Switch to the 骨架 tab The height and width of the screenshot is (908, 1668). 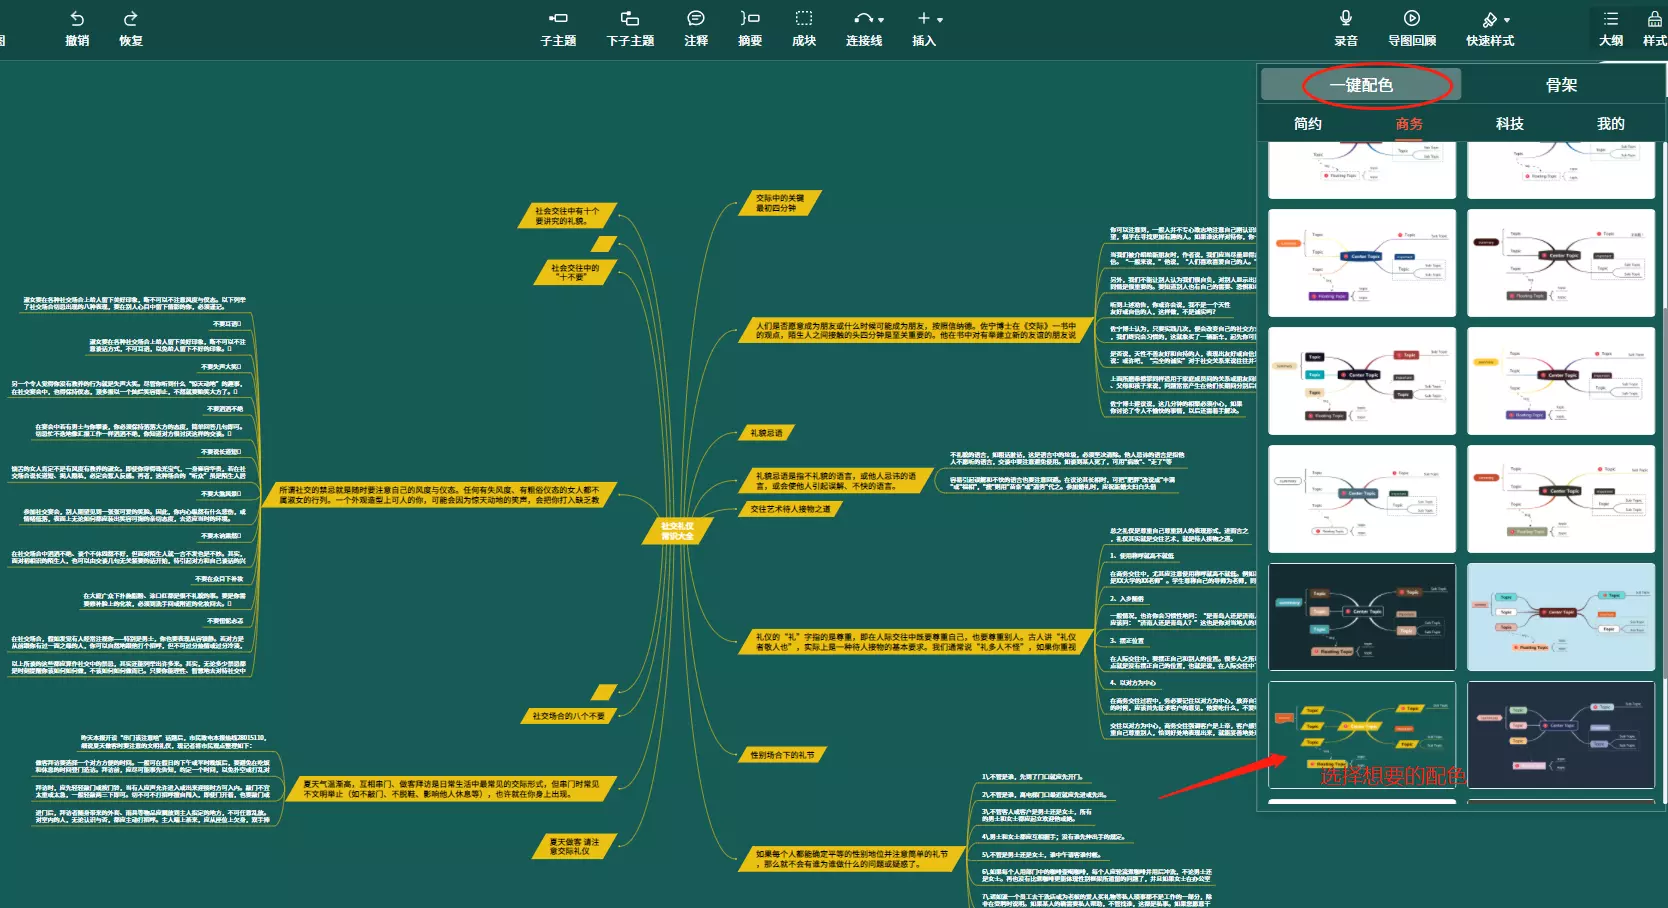click(1561, 85)
